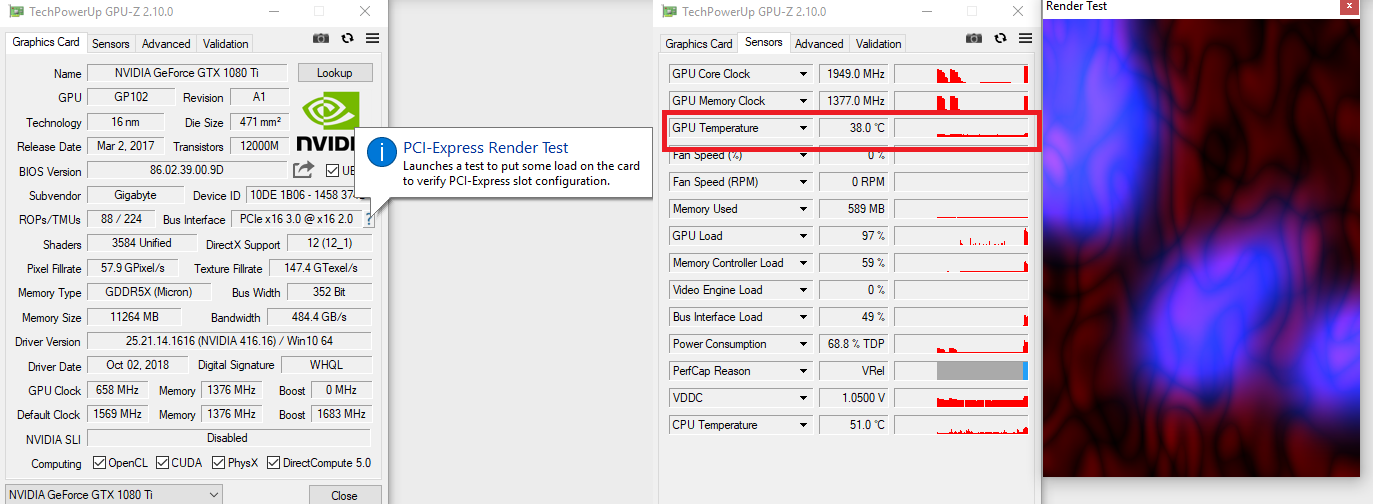
Task: Open hamburger menu in Graphics Card window
Action: coord(372,39)
